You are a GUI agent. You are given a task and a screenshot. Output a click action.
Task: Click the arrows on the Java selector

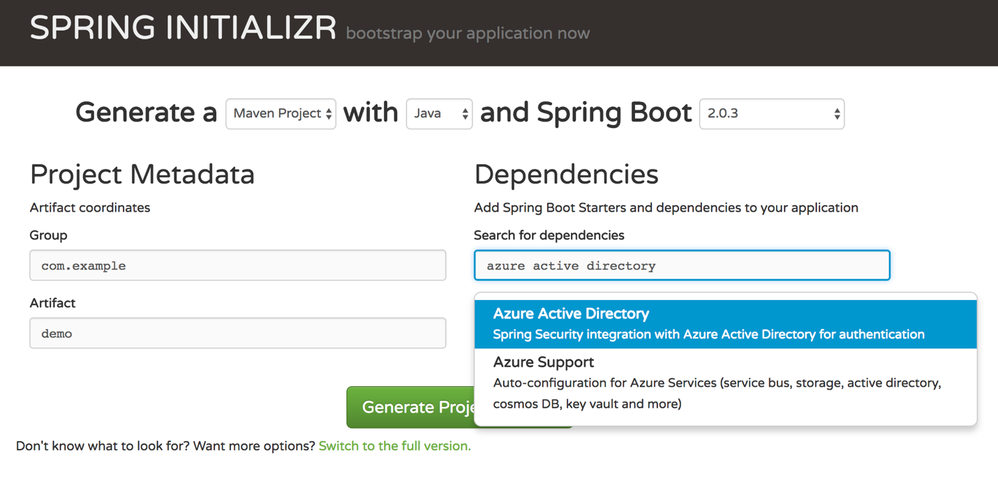pos(465,115)
